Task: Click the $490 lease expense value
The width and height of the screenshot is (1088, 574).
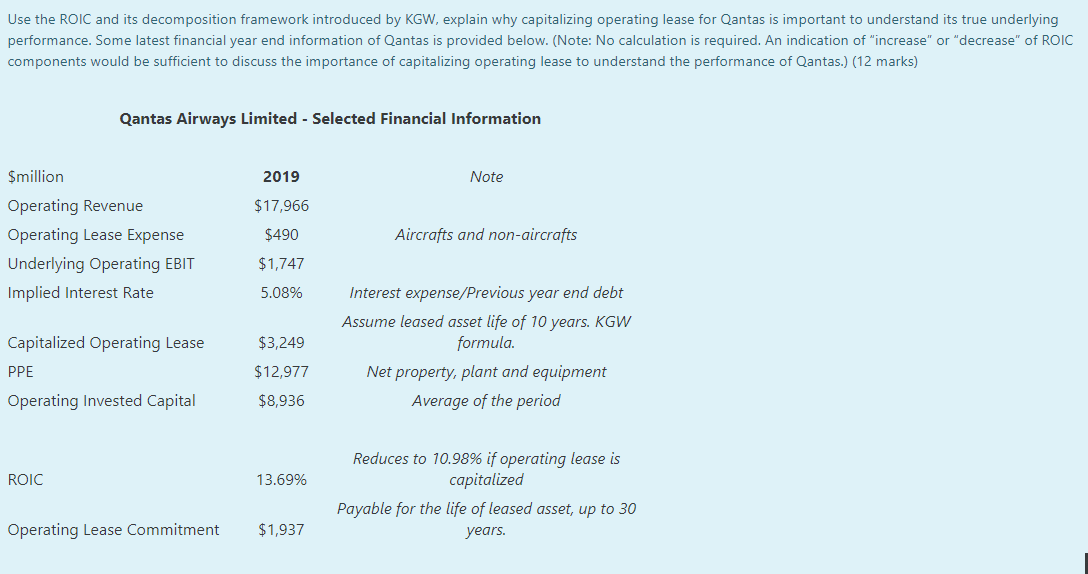Action: pyautogui.click(x=282, y=235)
